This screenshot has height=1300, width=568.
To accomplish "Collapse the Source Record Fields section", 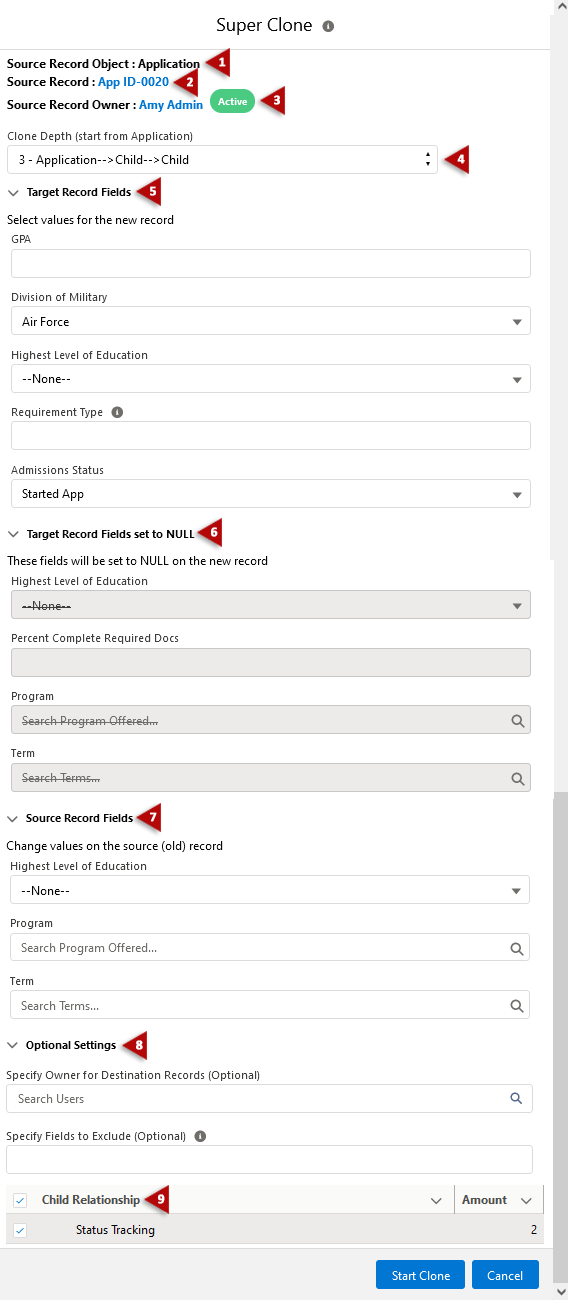I will [x=13, y=818].
